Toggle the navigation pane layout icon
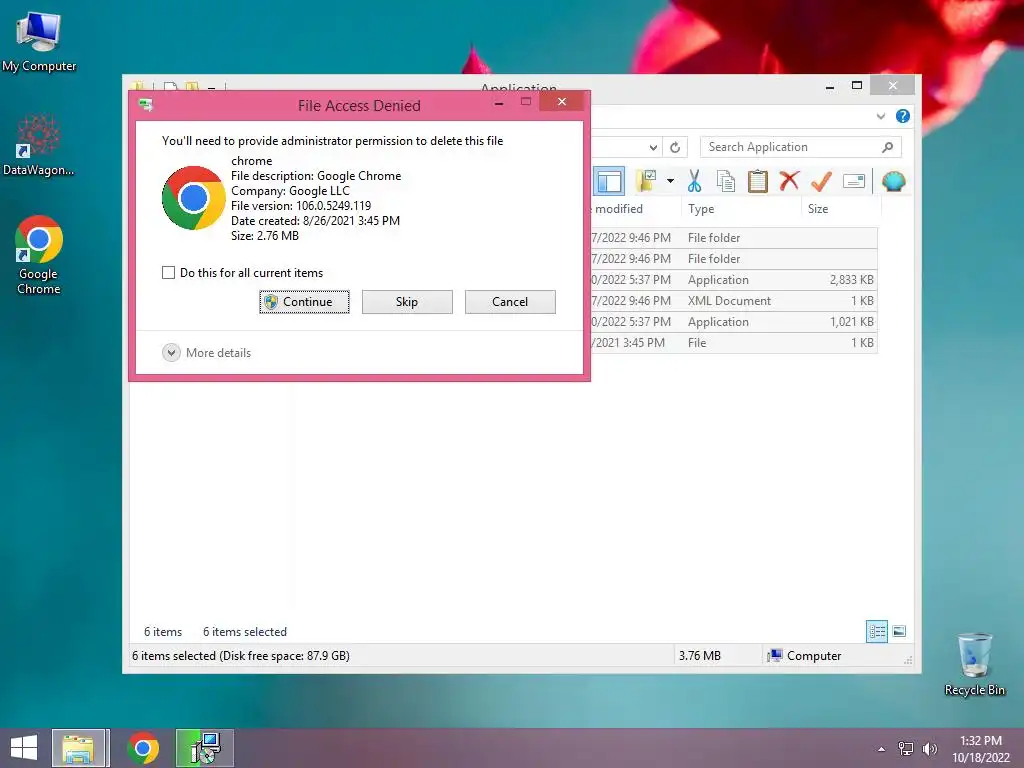The height and width of the screenshot is (768, 1024). pos(609,181)
